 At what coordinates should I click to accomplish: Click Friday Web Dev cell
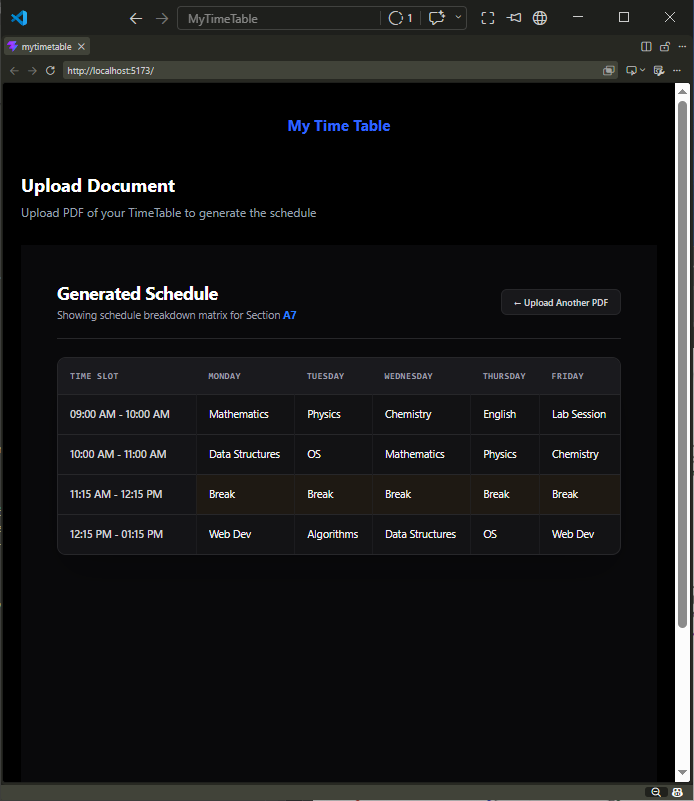click(580, 534)
